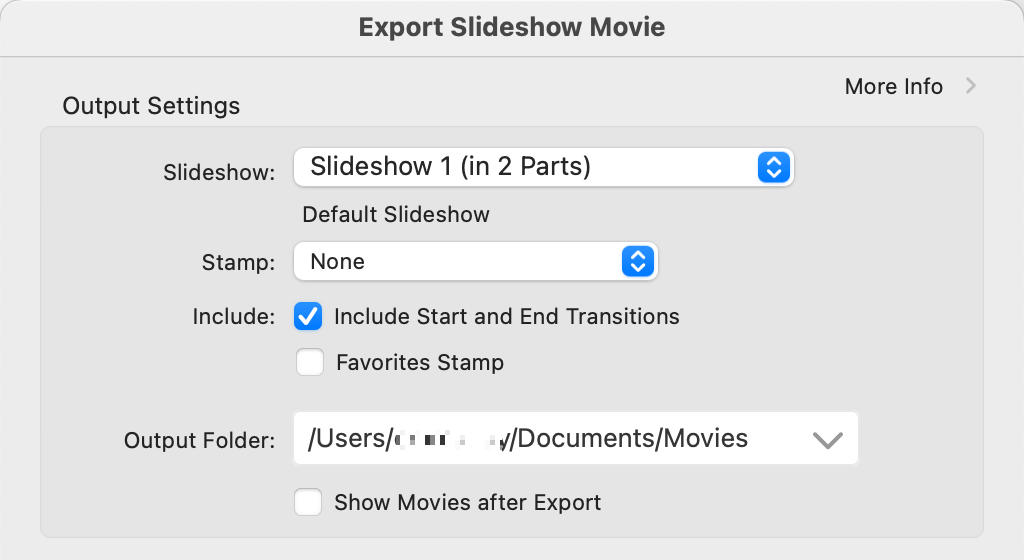Click the Stamp: field label
The width and height of the screenshot is (1024, 560).
[237, 263]
